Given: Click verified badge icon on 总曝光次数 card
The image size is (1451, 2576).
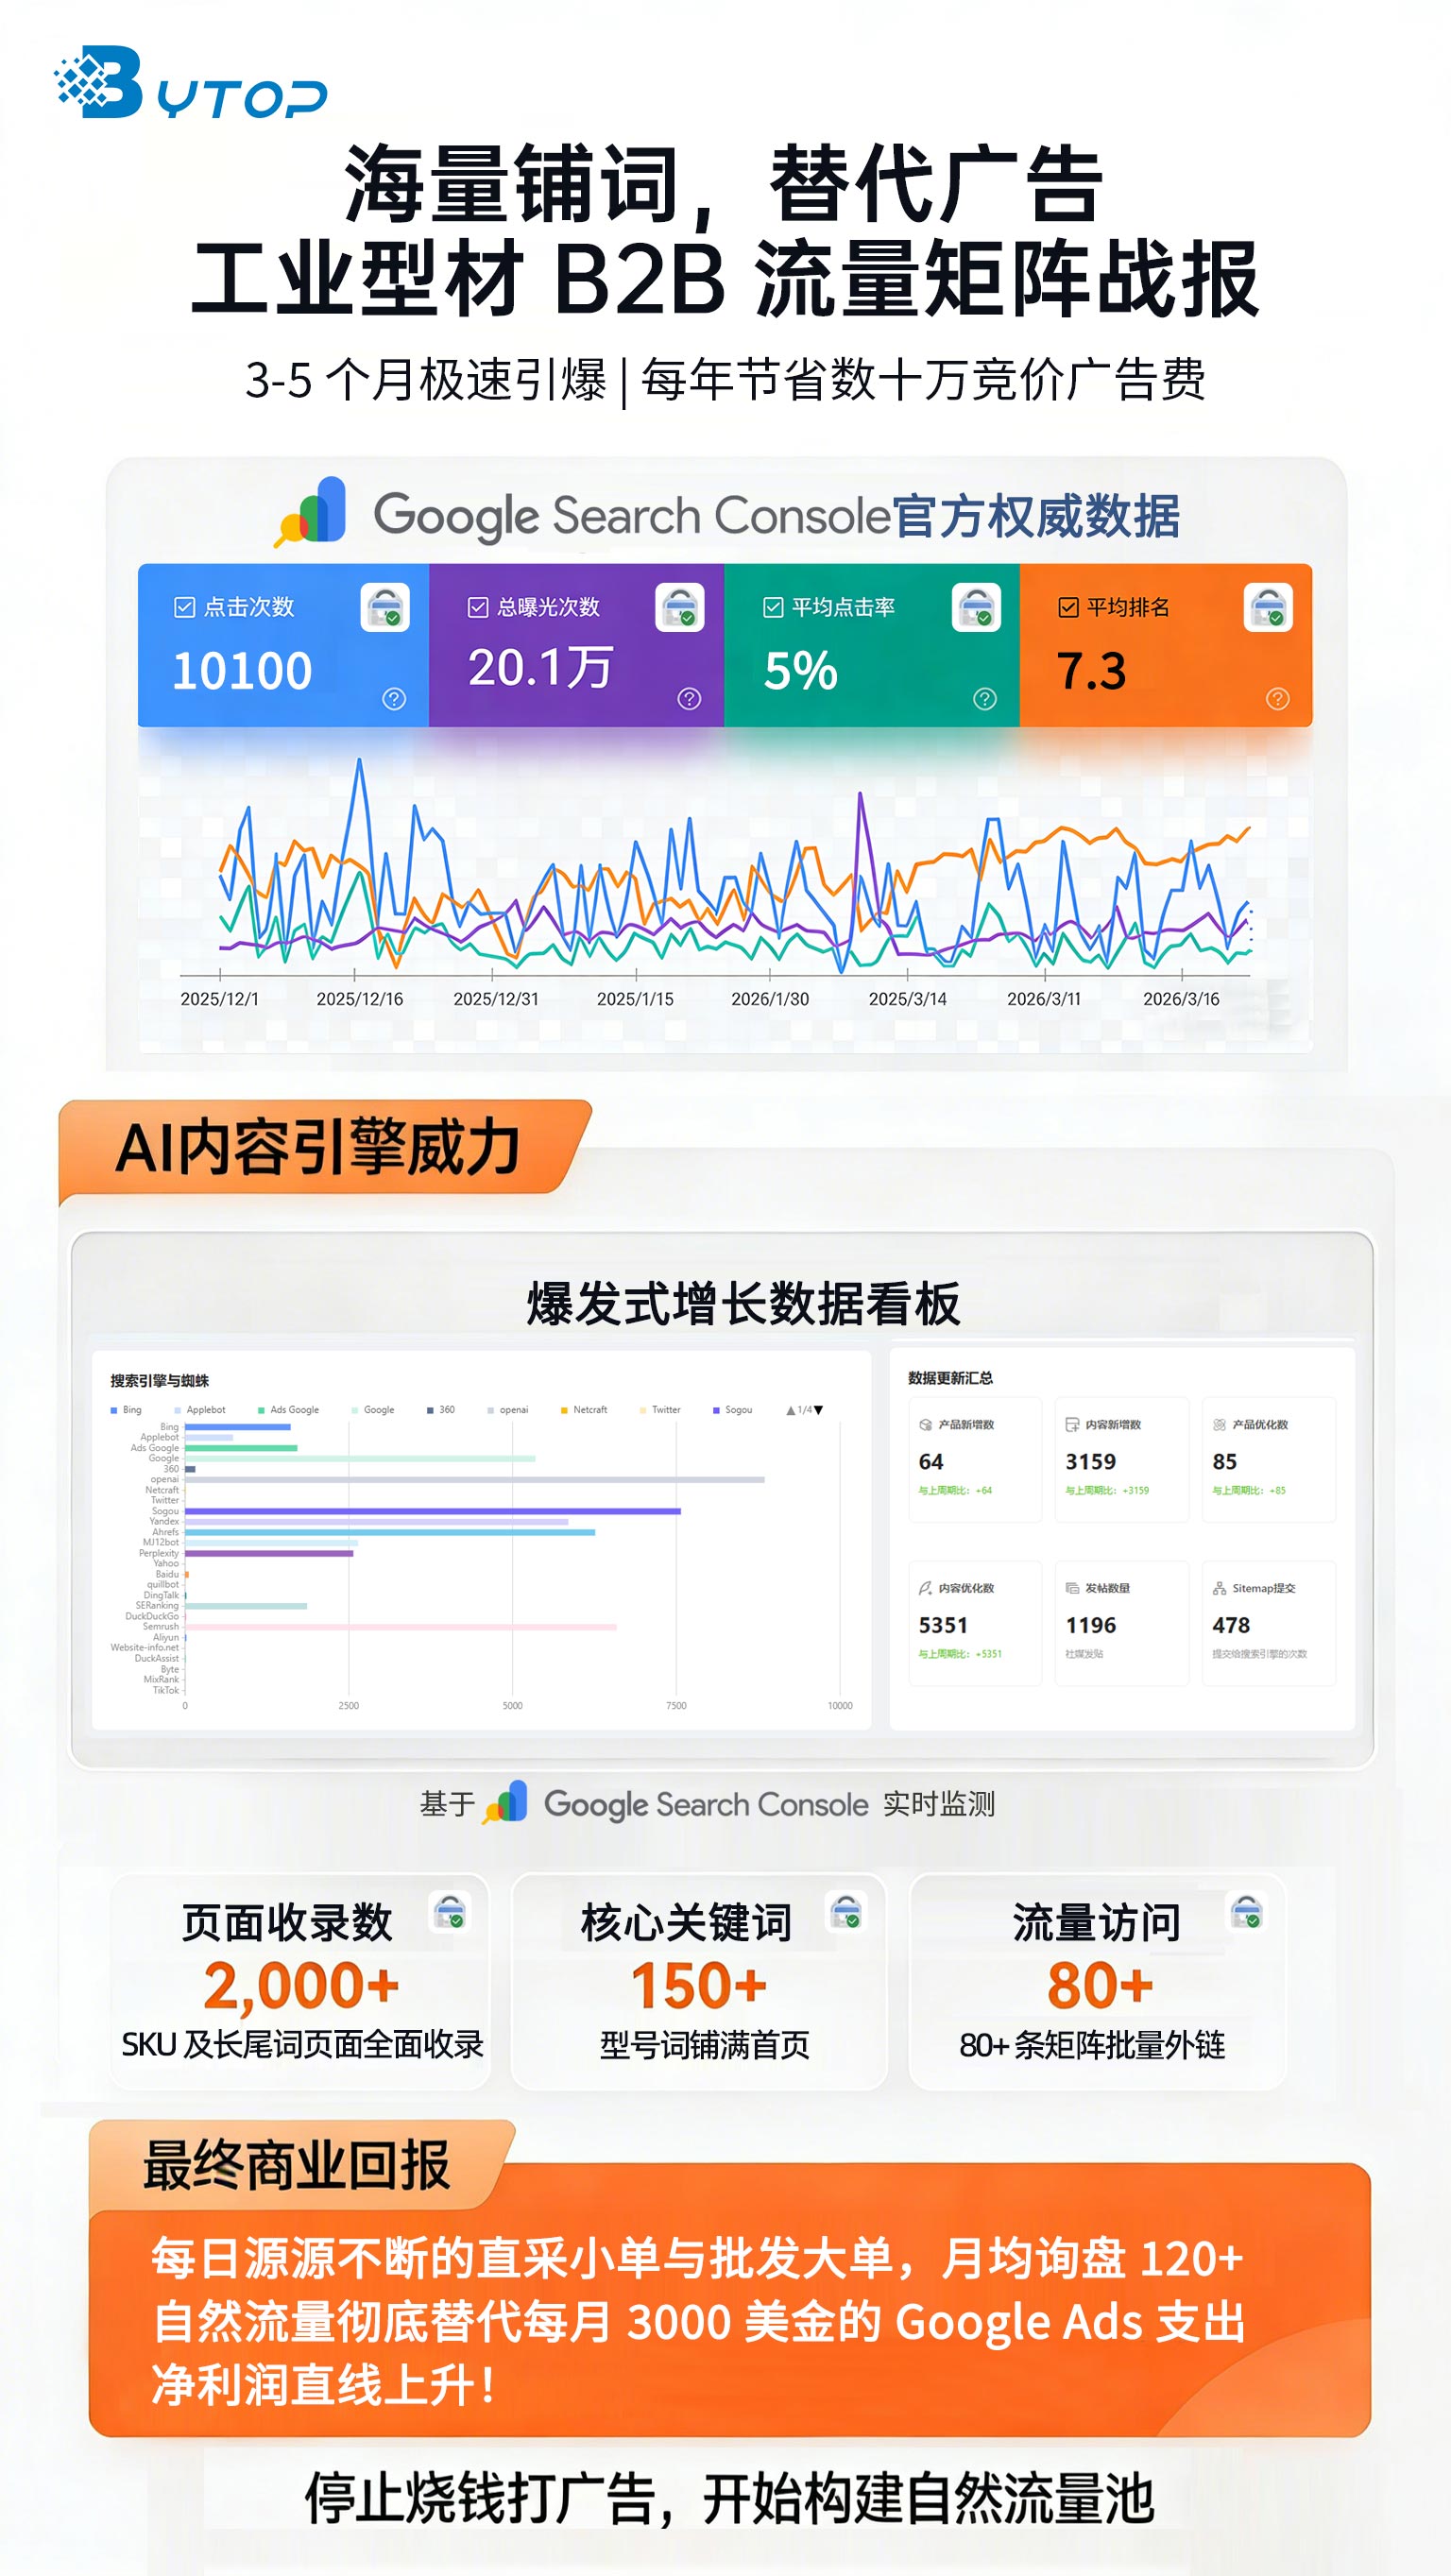Looking at the screenshot, I should click(x=680, y=607).
